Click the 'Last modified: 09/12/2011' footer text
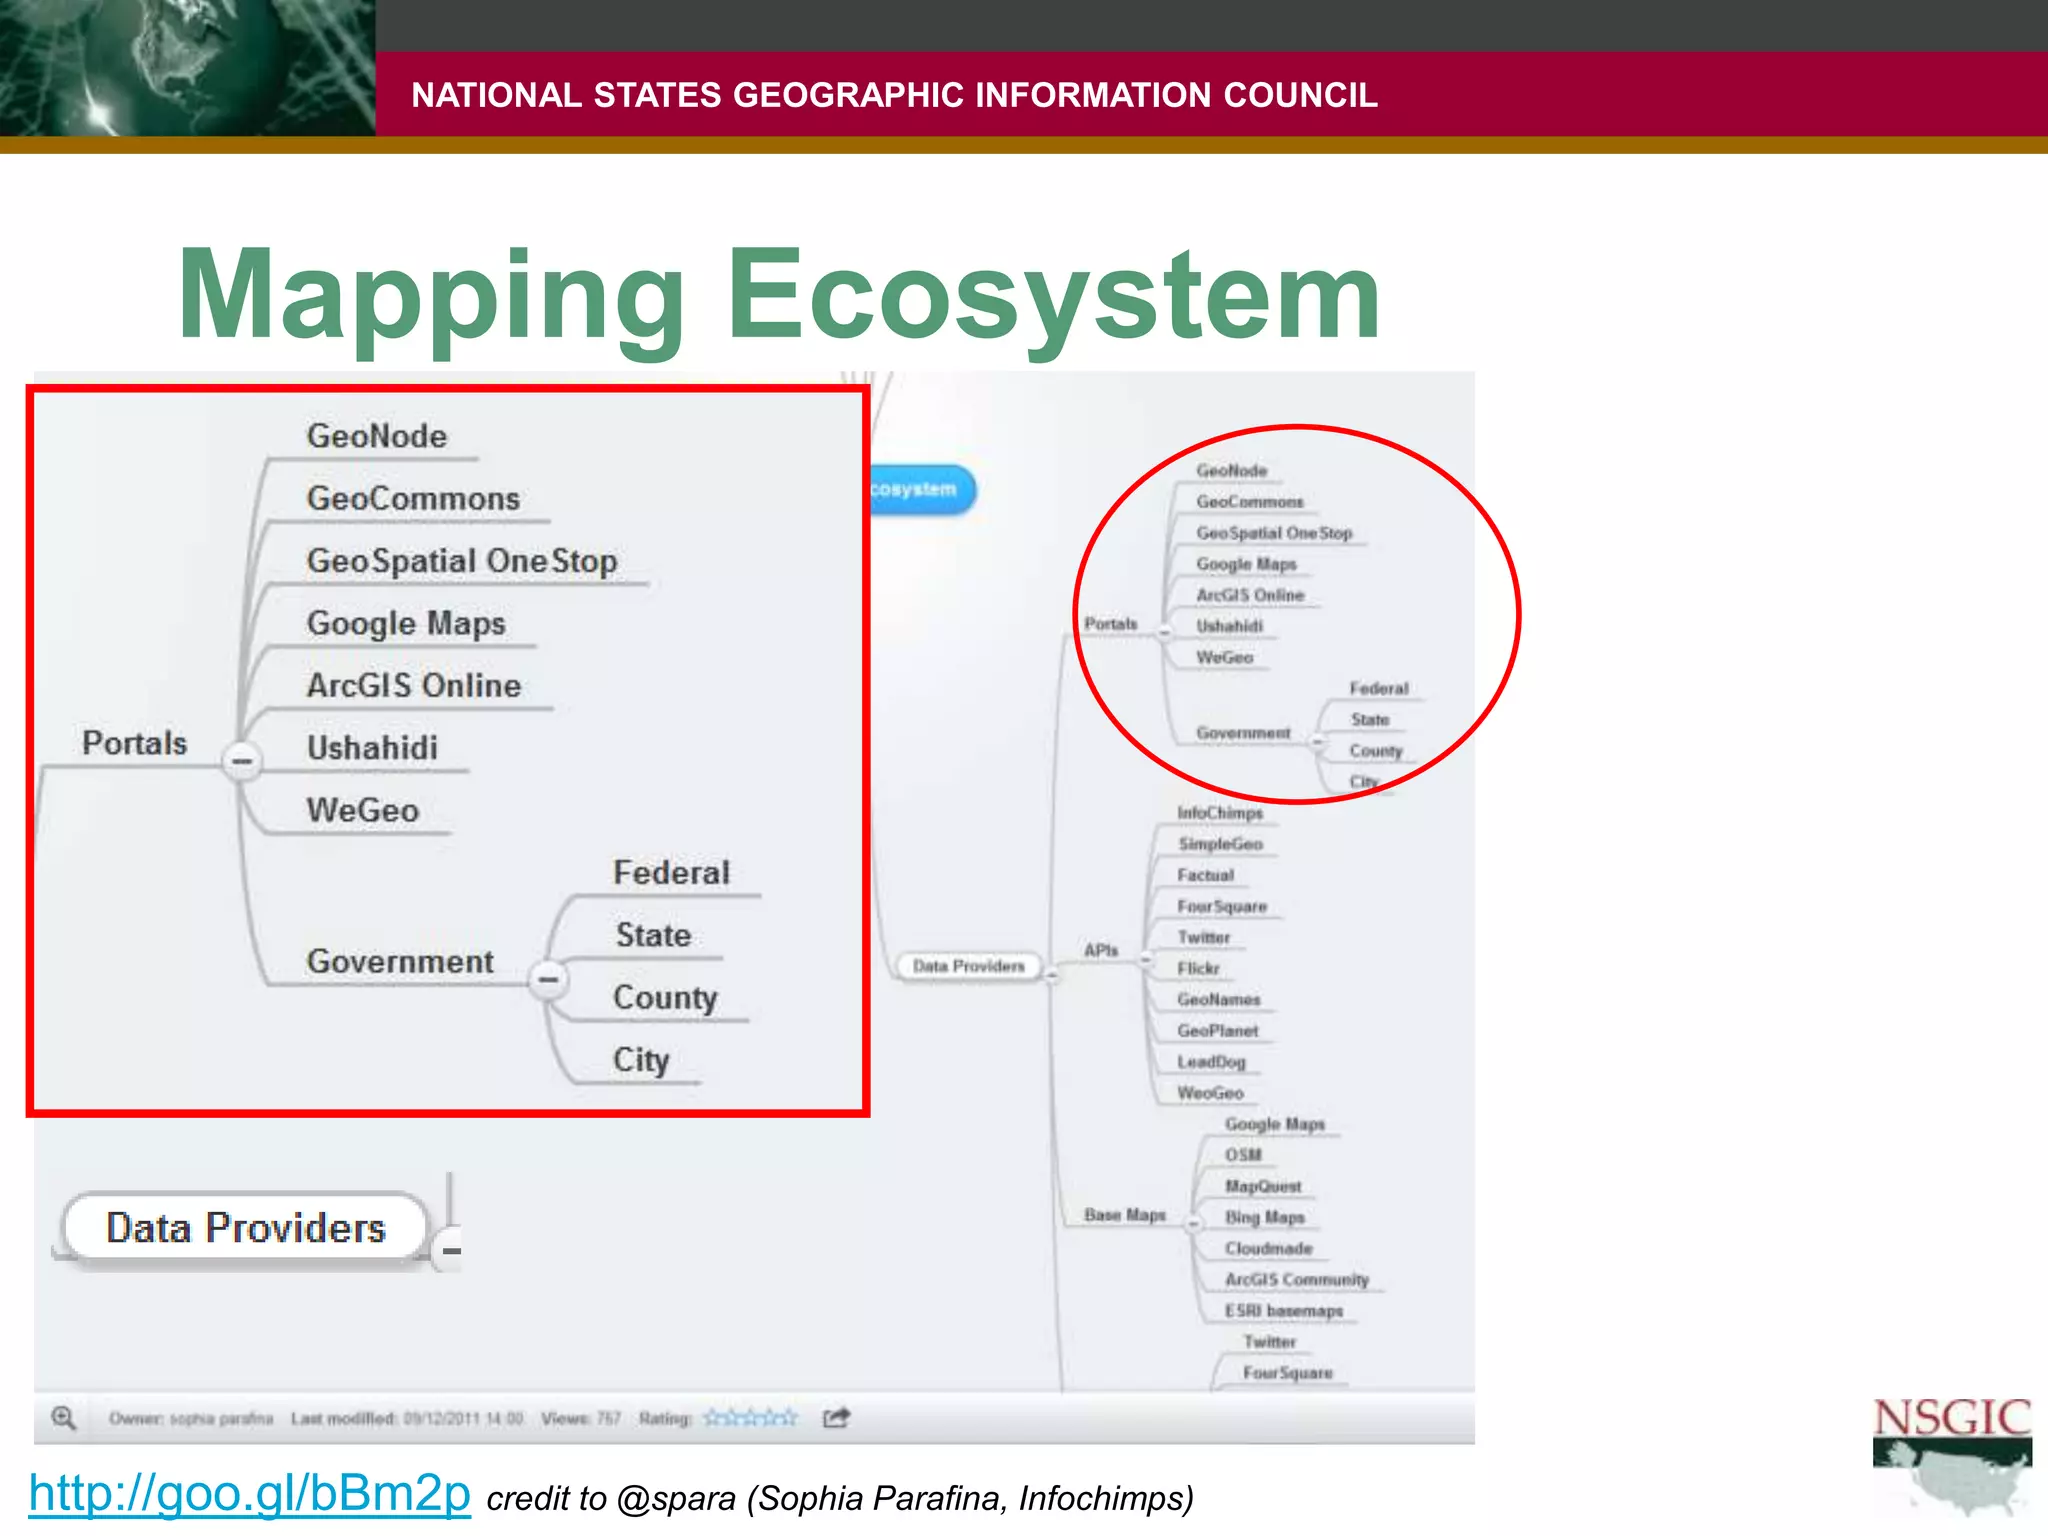The width and height of the screenshot is (2048, 1536). 407,1418
